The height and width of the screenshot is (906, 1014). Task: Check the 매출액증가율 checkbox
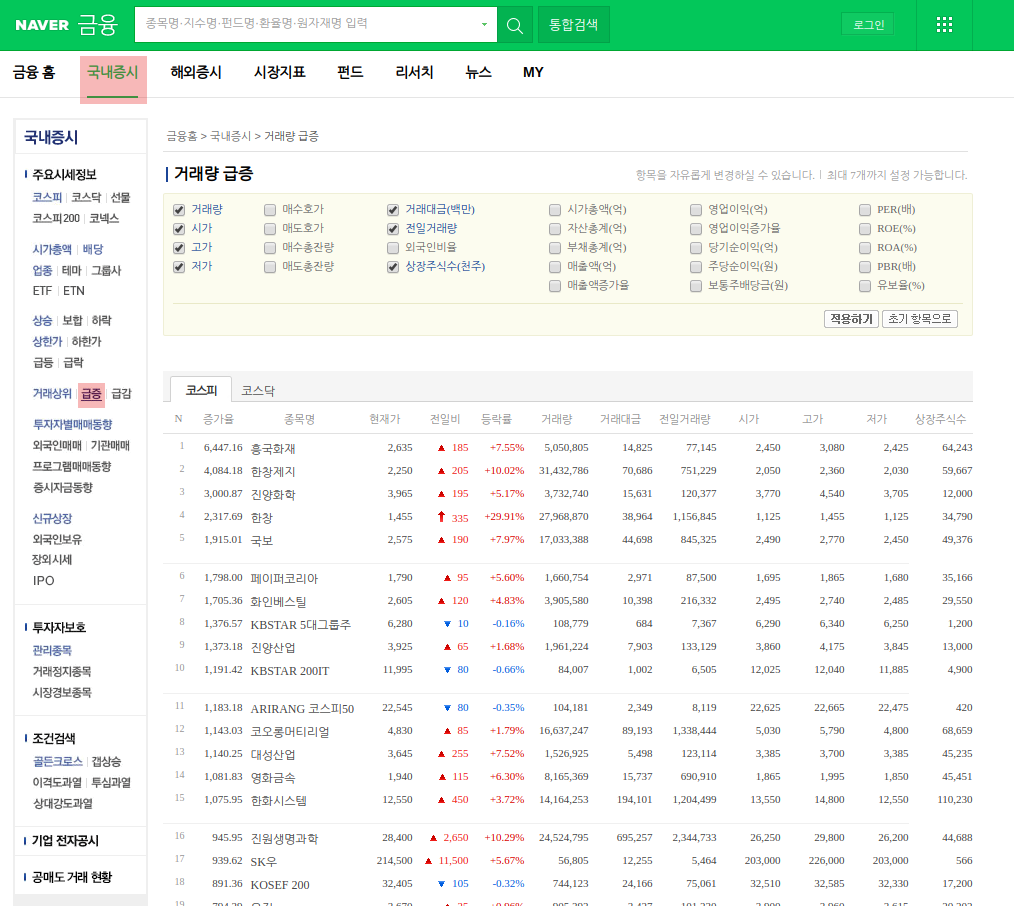pyautogui.click(x=555, y=286)
